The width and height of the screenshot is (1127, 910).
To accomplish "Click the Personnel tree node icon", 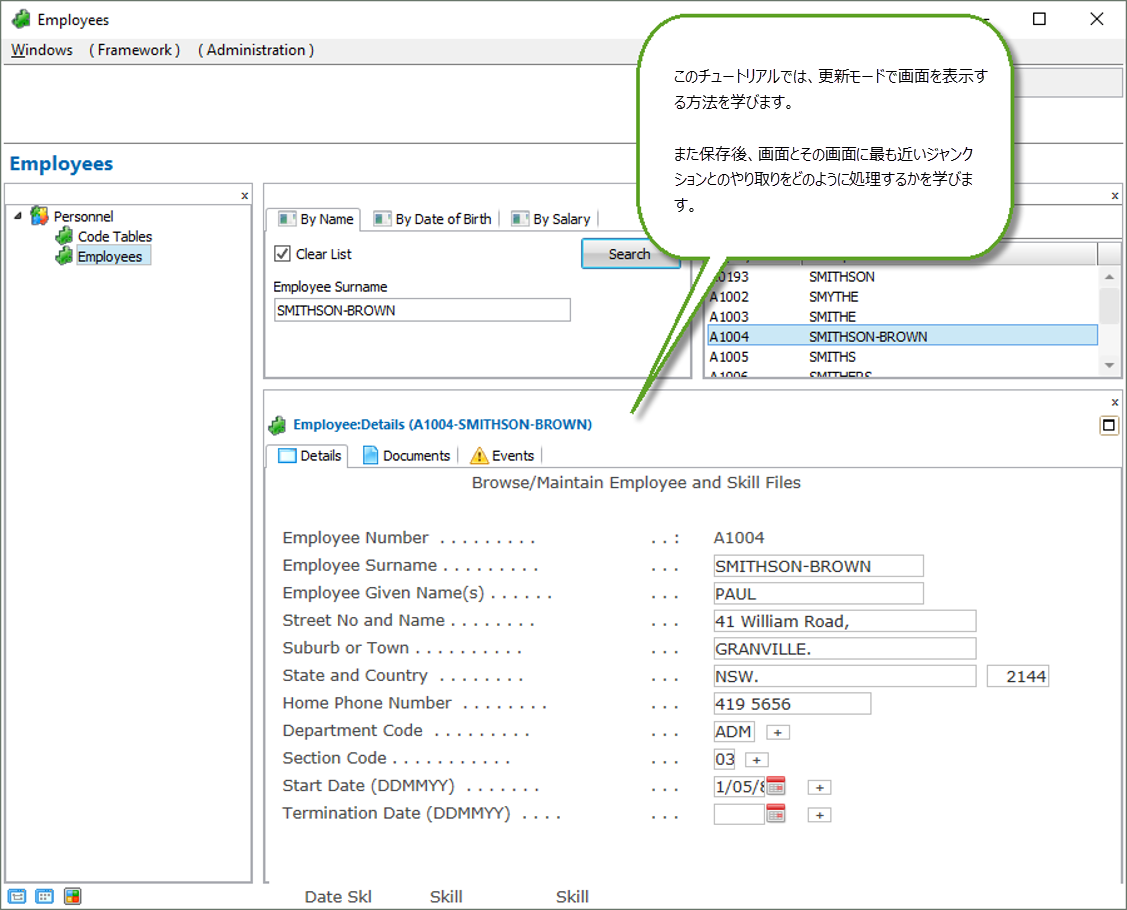I will [x=39, y=216].
